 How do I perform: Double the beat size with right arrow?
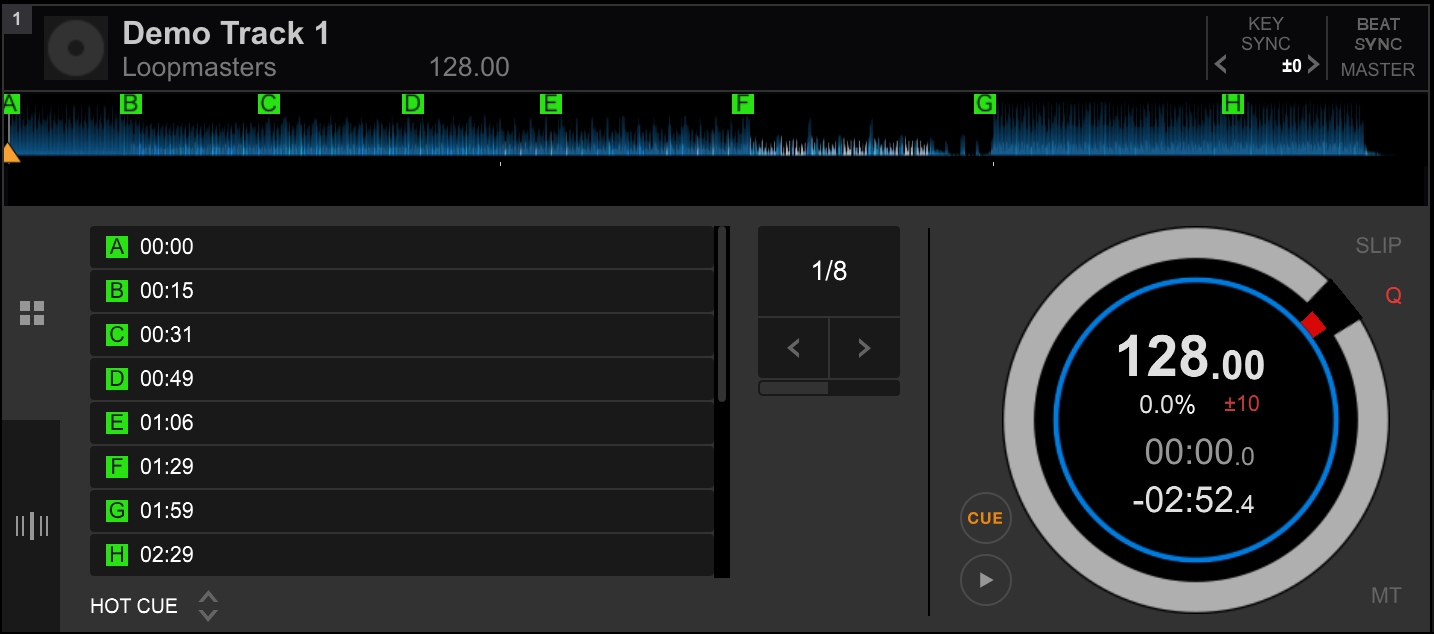click(864, 348)
